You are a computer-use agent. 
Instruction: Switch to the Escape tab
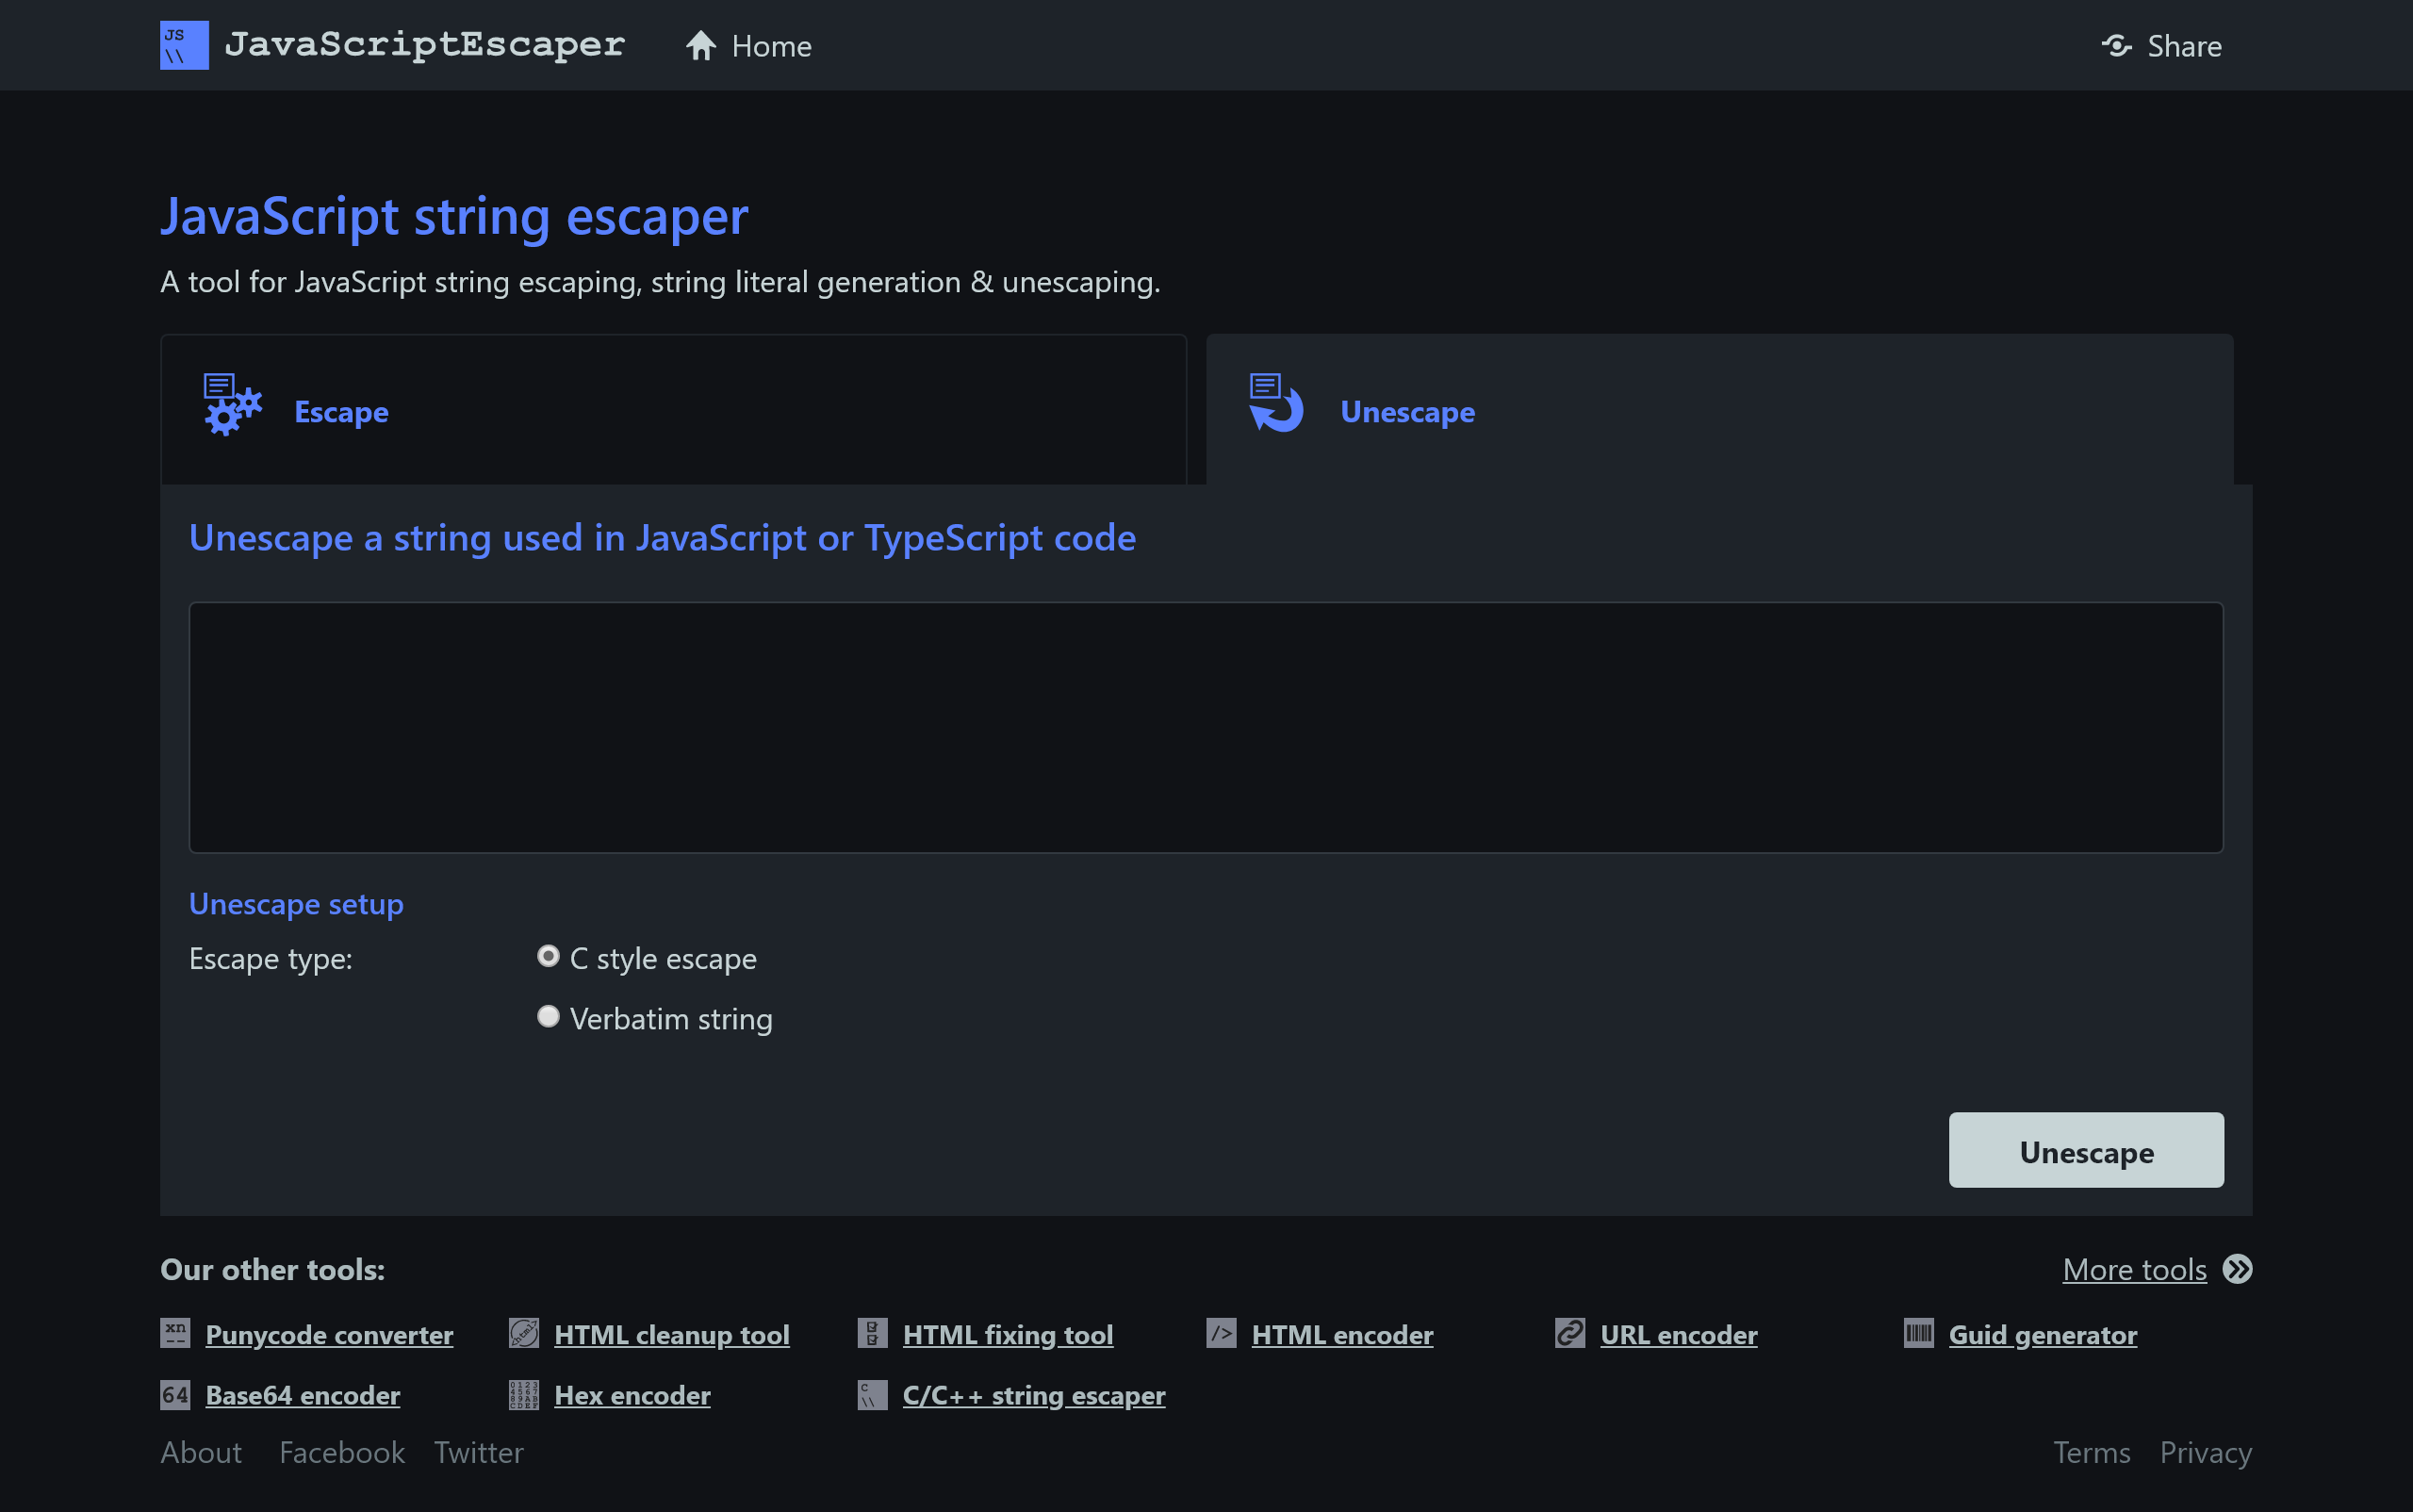click(x=673, y=410)
